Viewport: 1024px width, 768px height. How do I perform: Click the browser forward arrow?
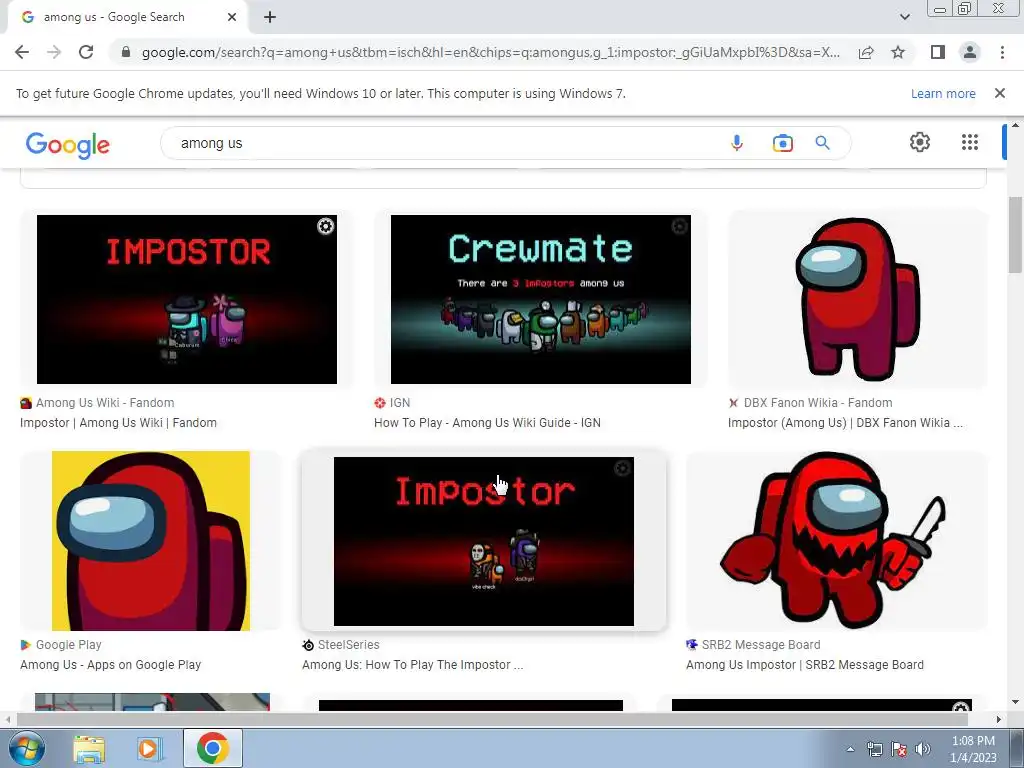tap(54, 52)
